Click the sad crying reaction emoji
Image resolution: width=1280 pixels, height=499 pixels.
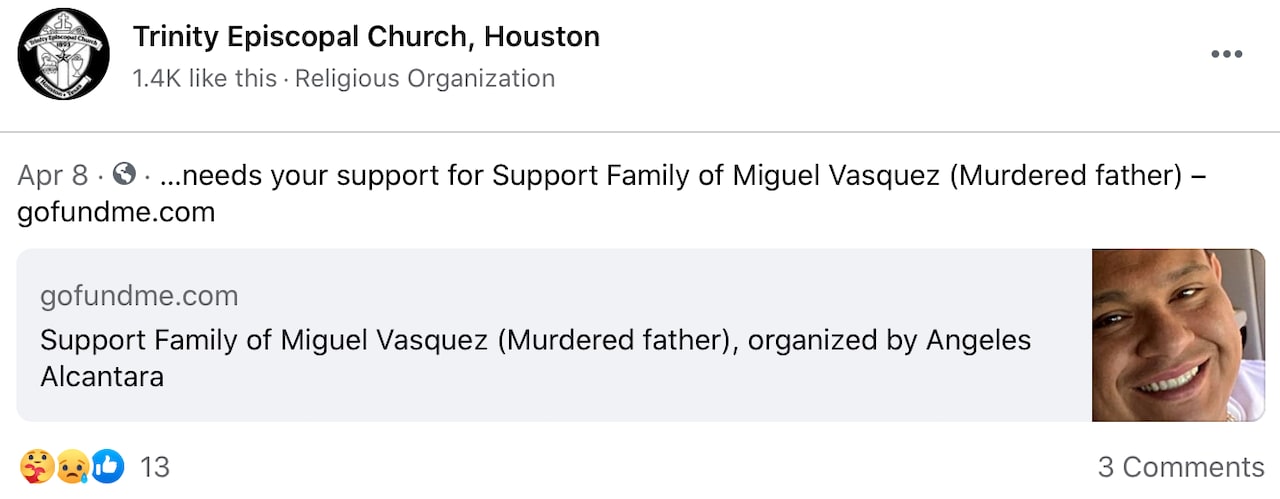(72, 466)
